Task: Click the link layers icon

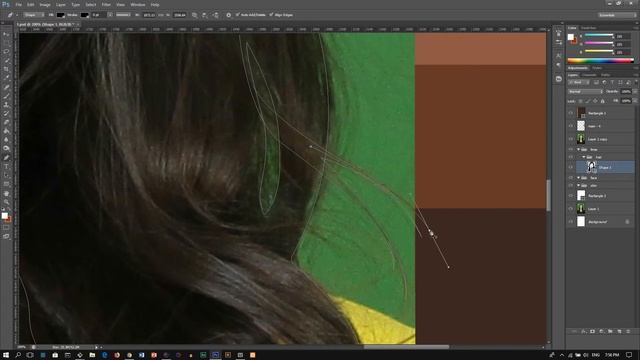Action: pyautogui.click(x=575, y=331)
